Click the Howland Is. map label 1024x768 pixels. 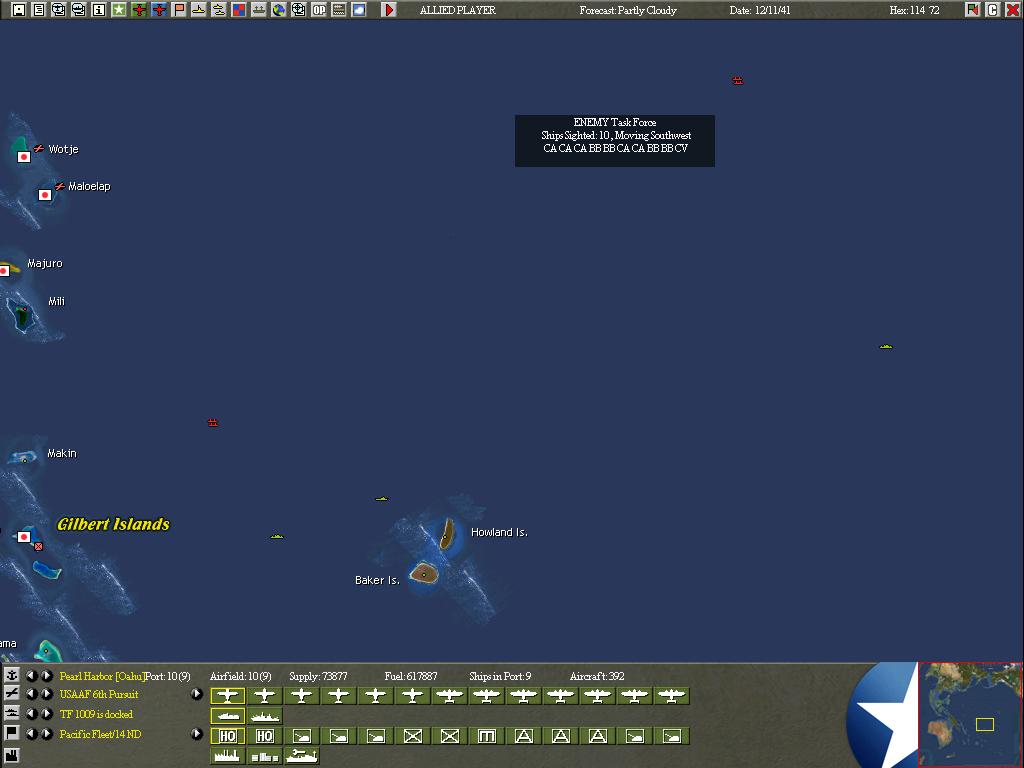pos(499,532)
